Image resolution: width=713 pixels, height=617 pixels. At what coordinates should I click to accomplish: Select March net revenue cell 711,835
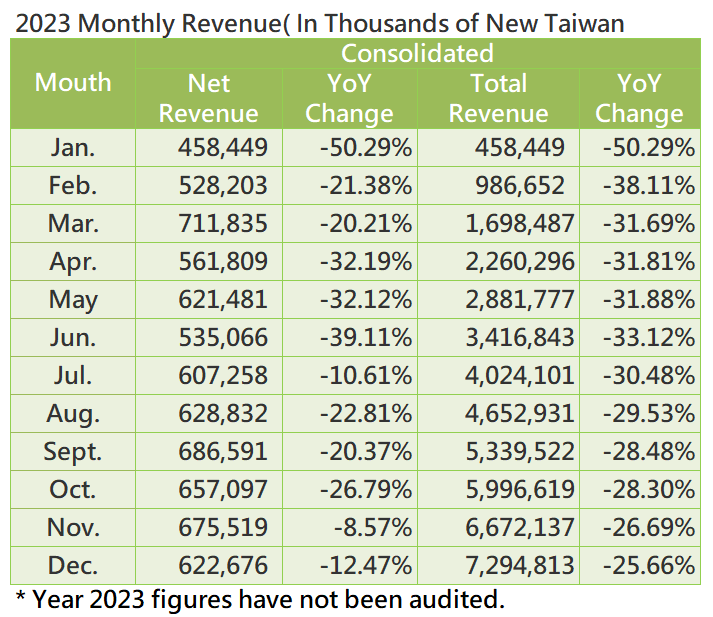(222, 224)
